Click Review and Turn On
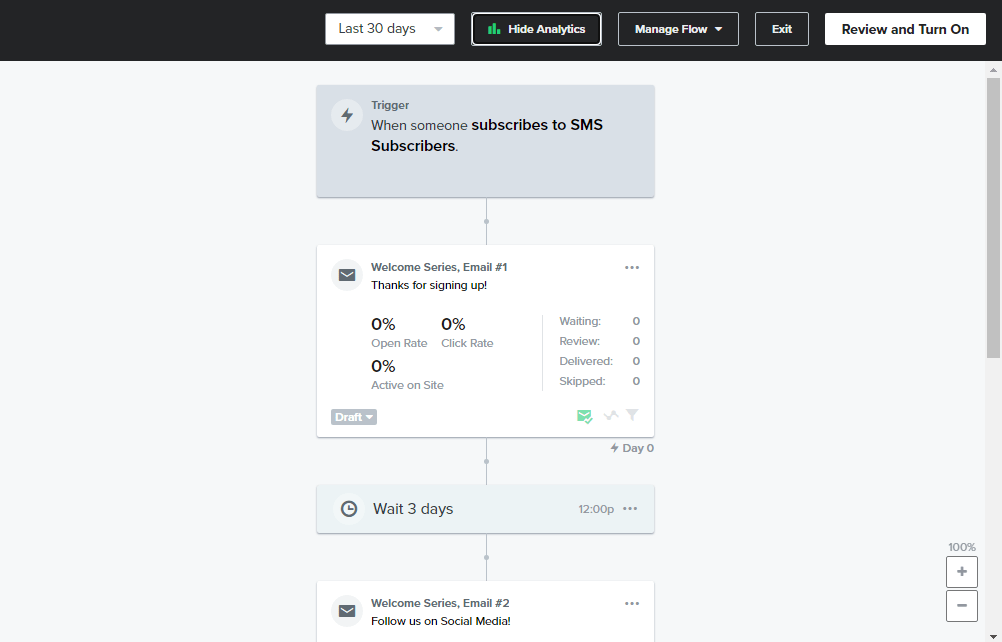The height and width of the screenshot is (642, 1002). (904, 29)
